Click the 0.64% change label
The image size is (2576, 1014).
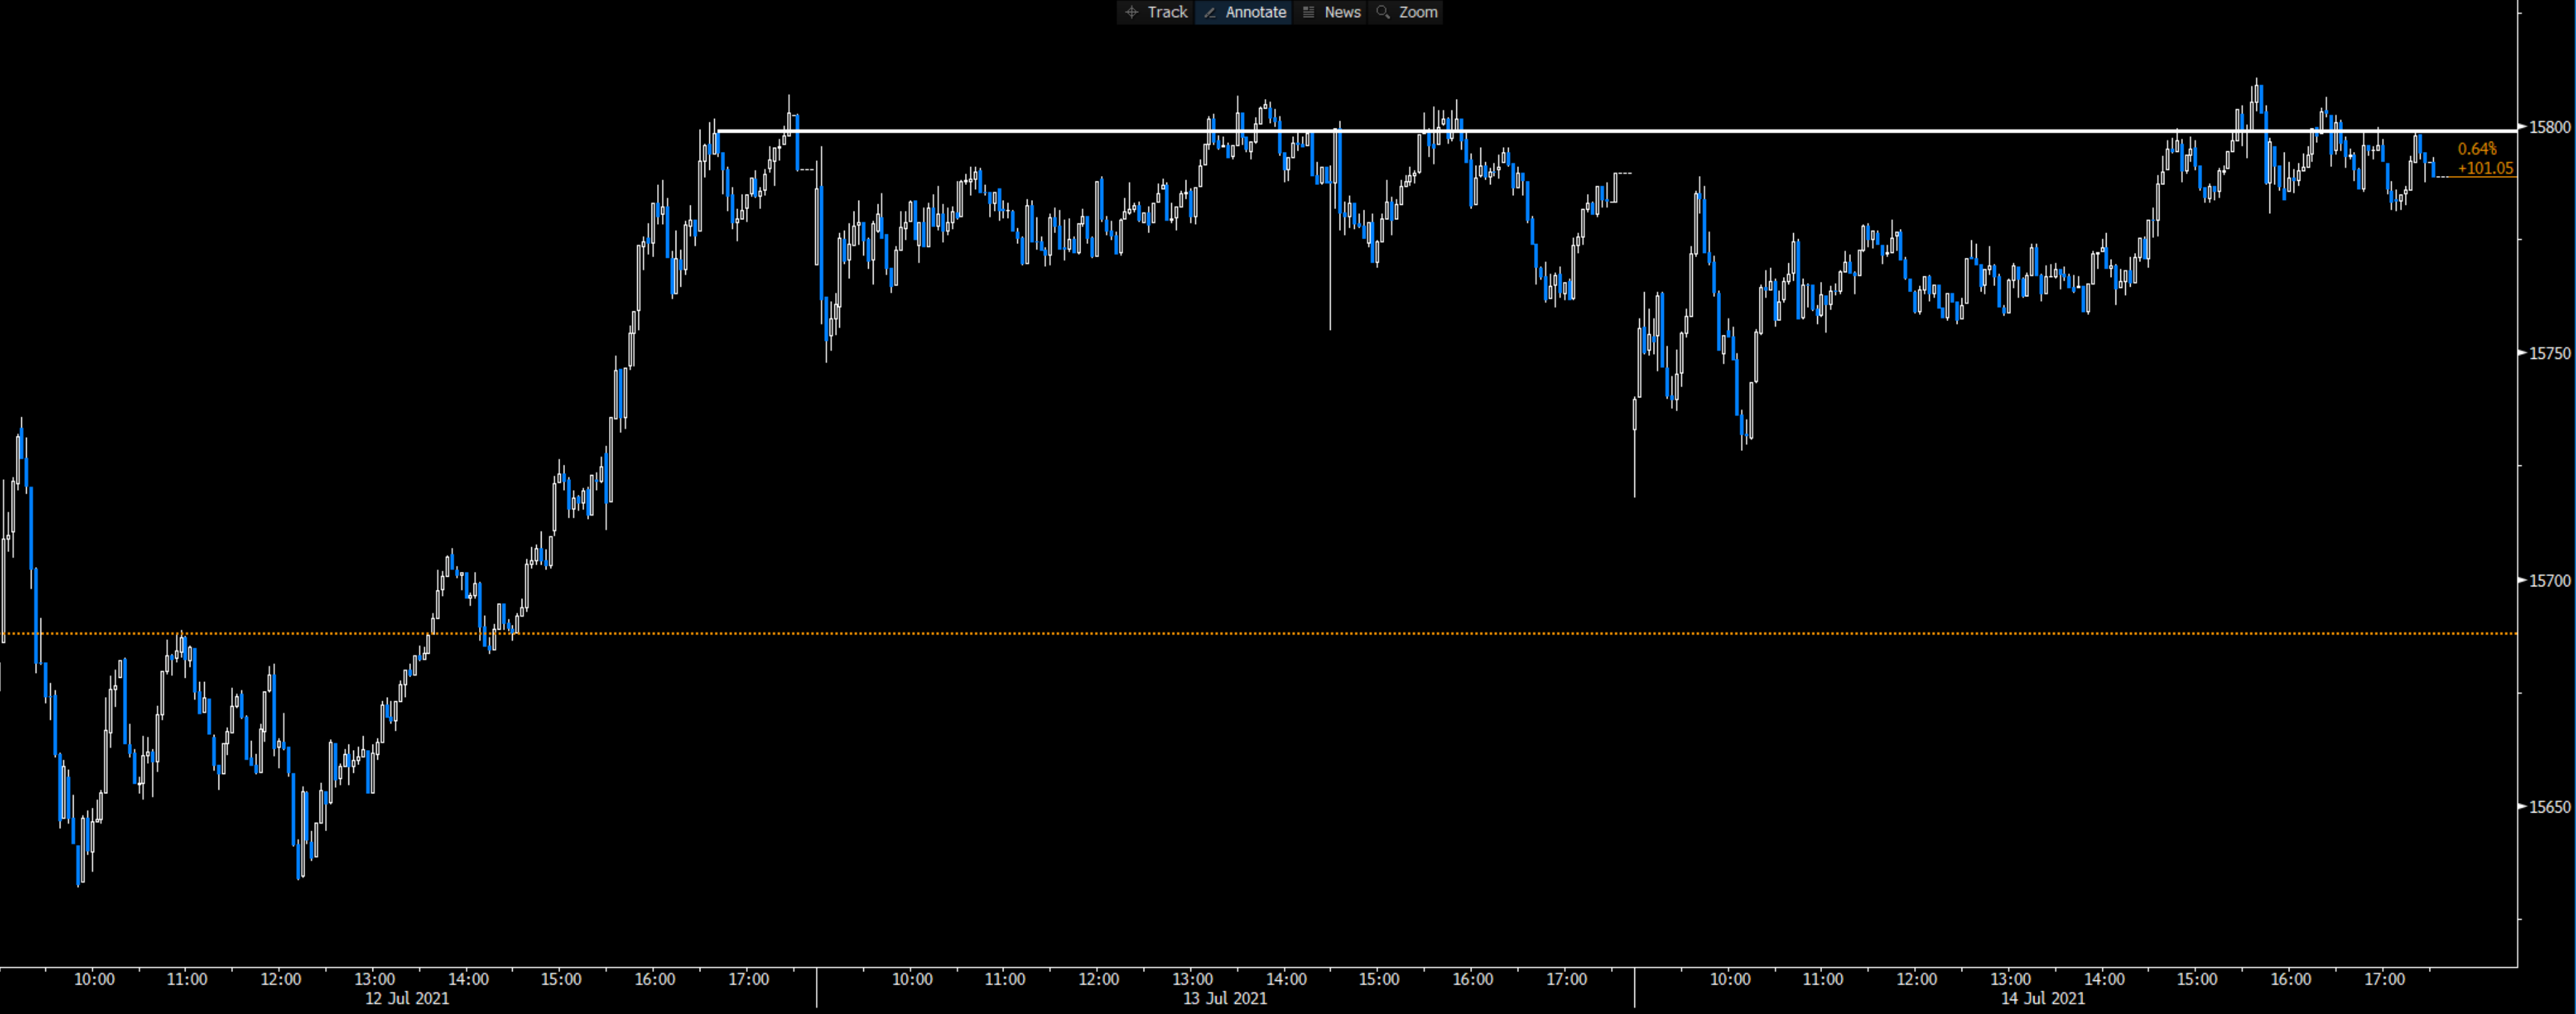pos(2477,149)
